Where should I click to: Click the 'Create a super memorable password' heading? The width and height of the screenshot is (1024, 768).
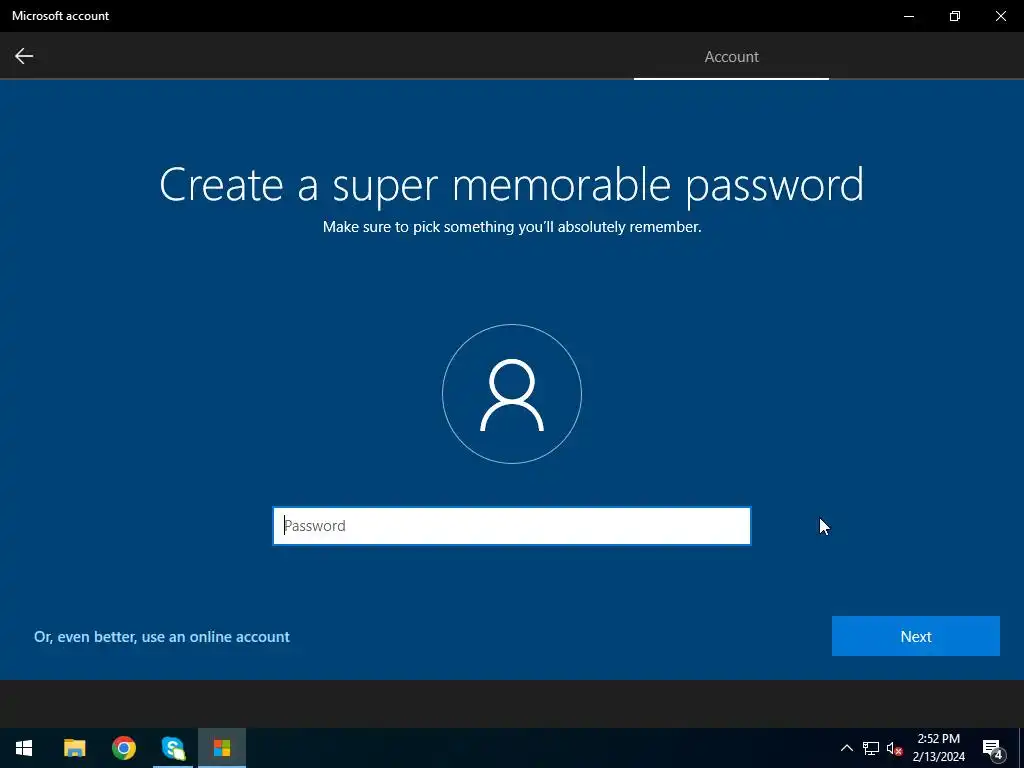(x=511, y=185)
